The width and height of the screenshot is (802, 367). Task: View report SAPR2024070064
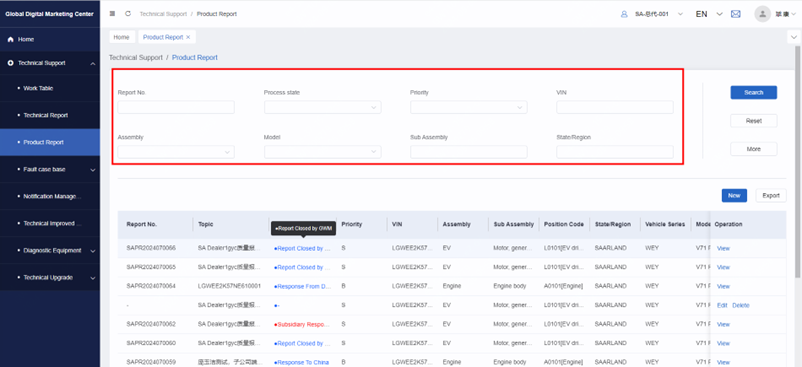click(723, 286)
